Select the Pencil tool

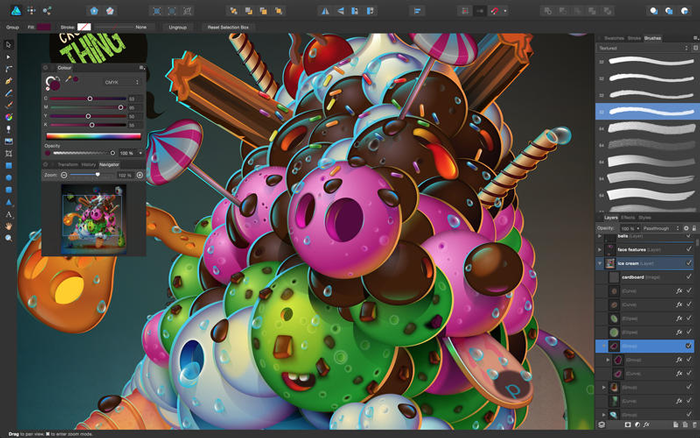tap(8, 93)
